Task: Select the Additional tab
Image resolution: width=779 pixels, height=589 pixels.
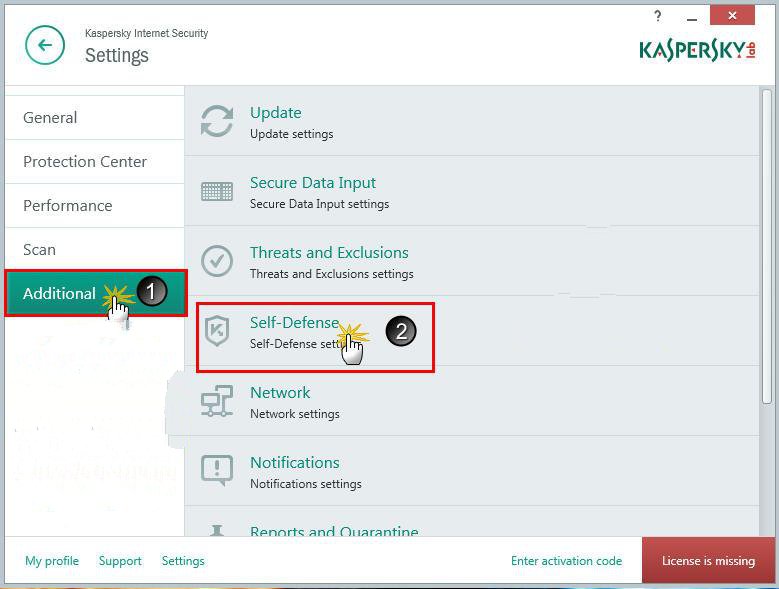Action: [96, 294]
